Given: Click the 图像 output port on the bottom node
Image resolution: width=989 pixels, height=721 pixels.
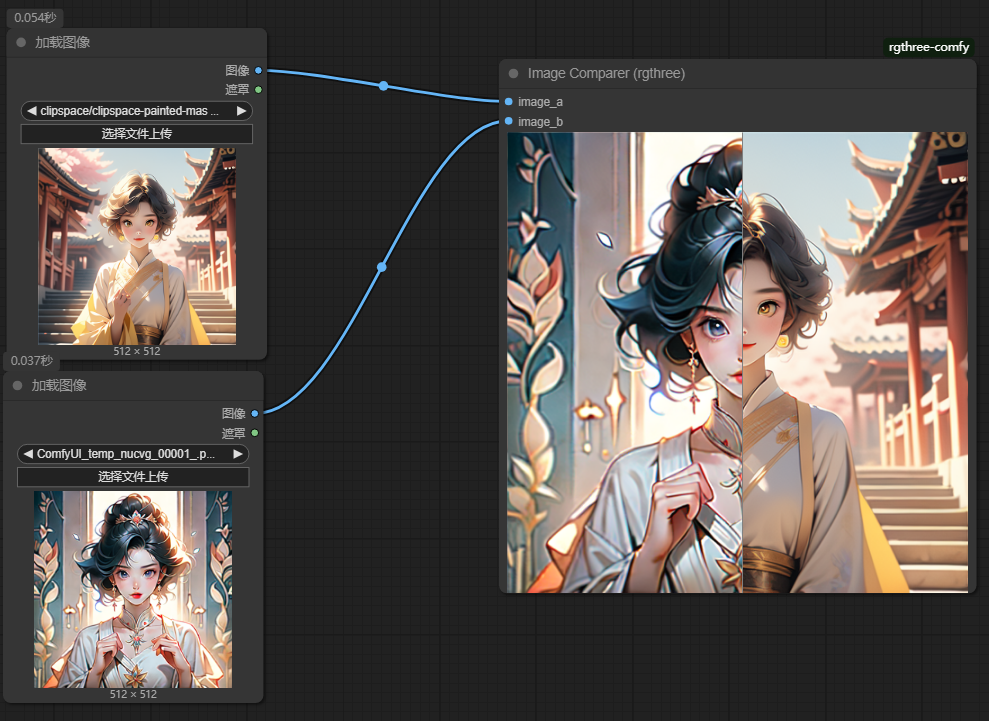Looking at the screenshot, I should pos(254,413).
